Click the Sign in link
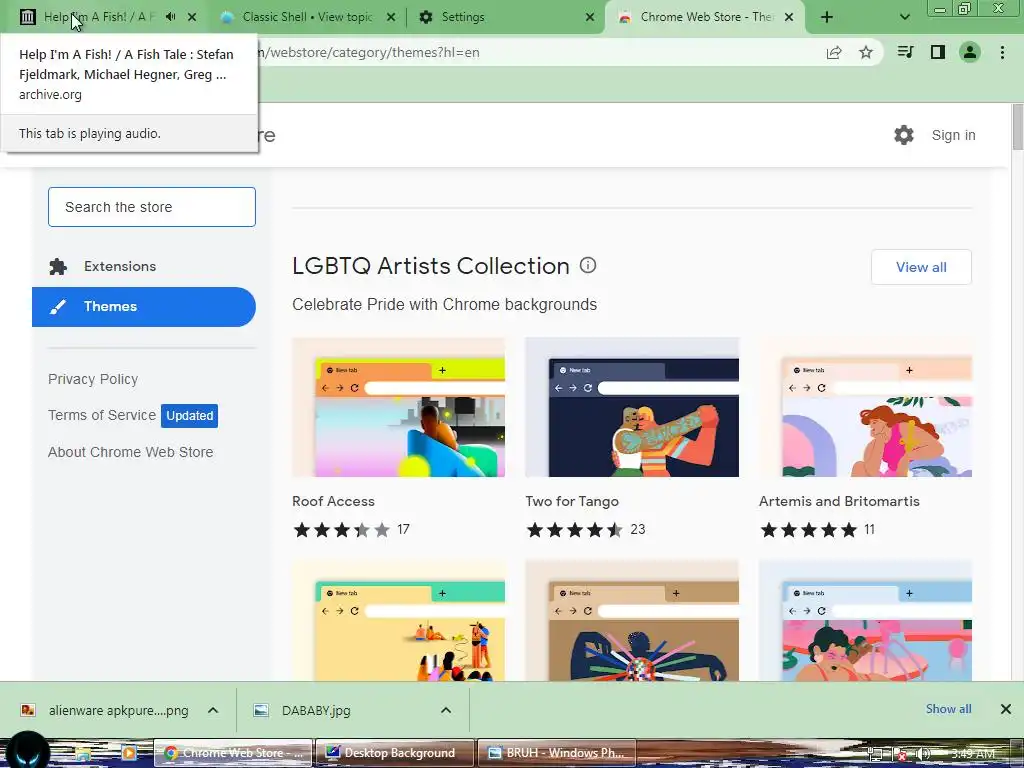 (x=953, y=135)
